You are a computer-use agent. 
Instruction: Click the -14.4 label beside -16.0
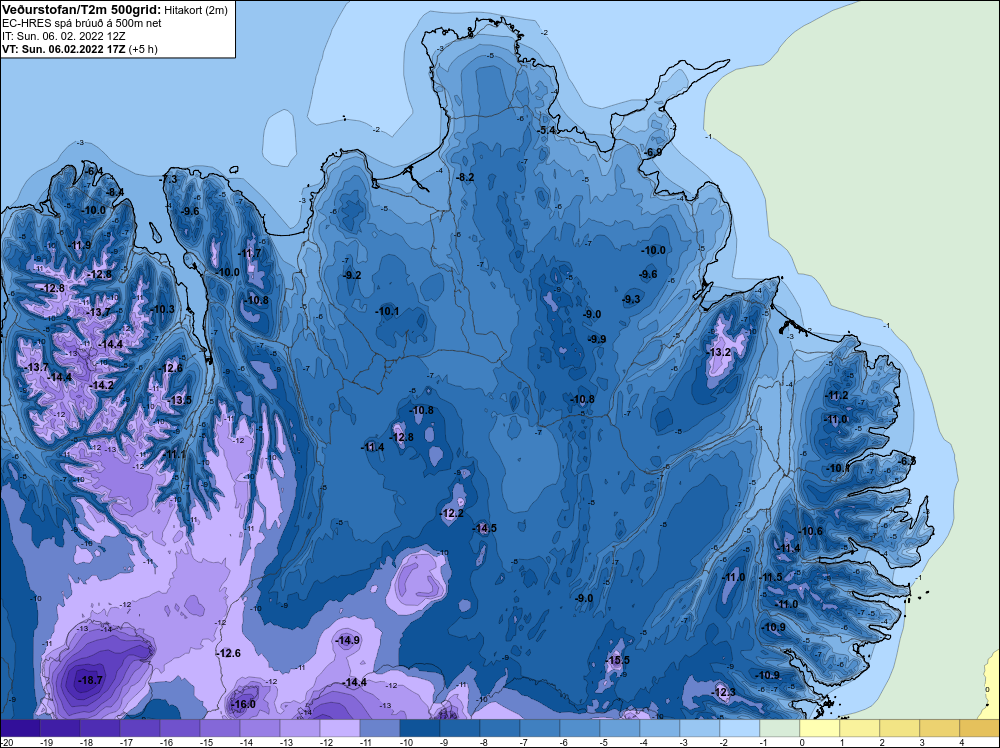point(355,682)
